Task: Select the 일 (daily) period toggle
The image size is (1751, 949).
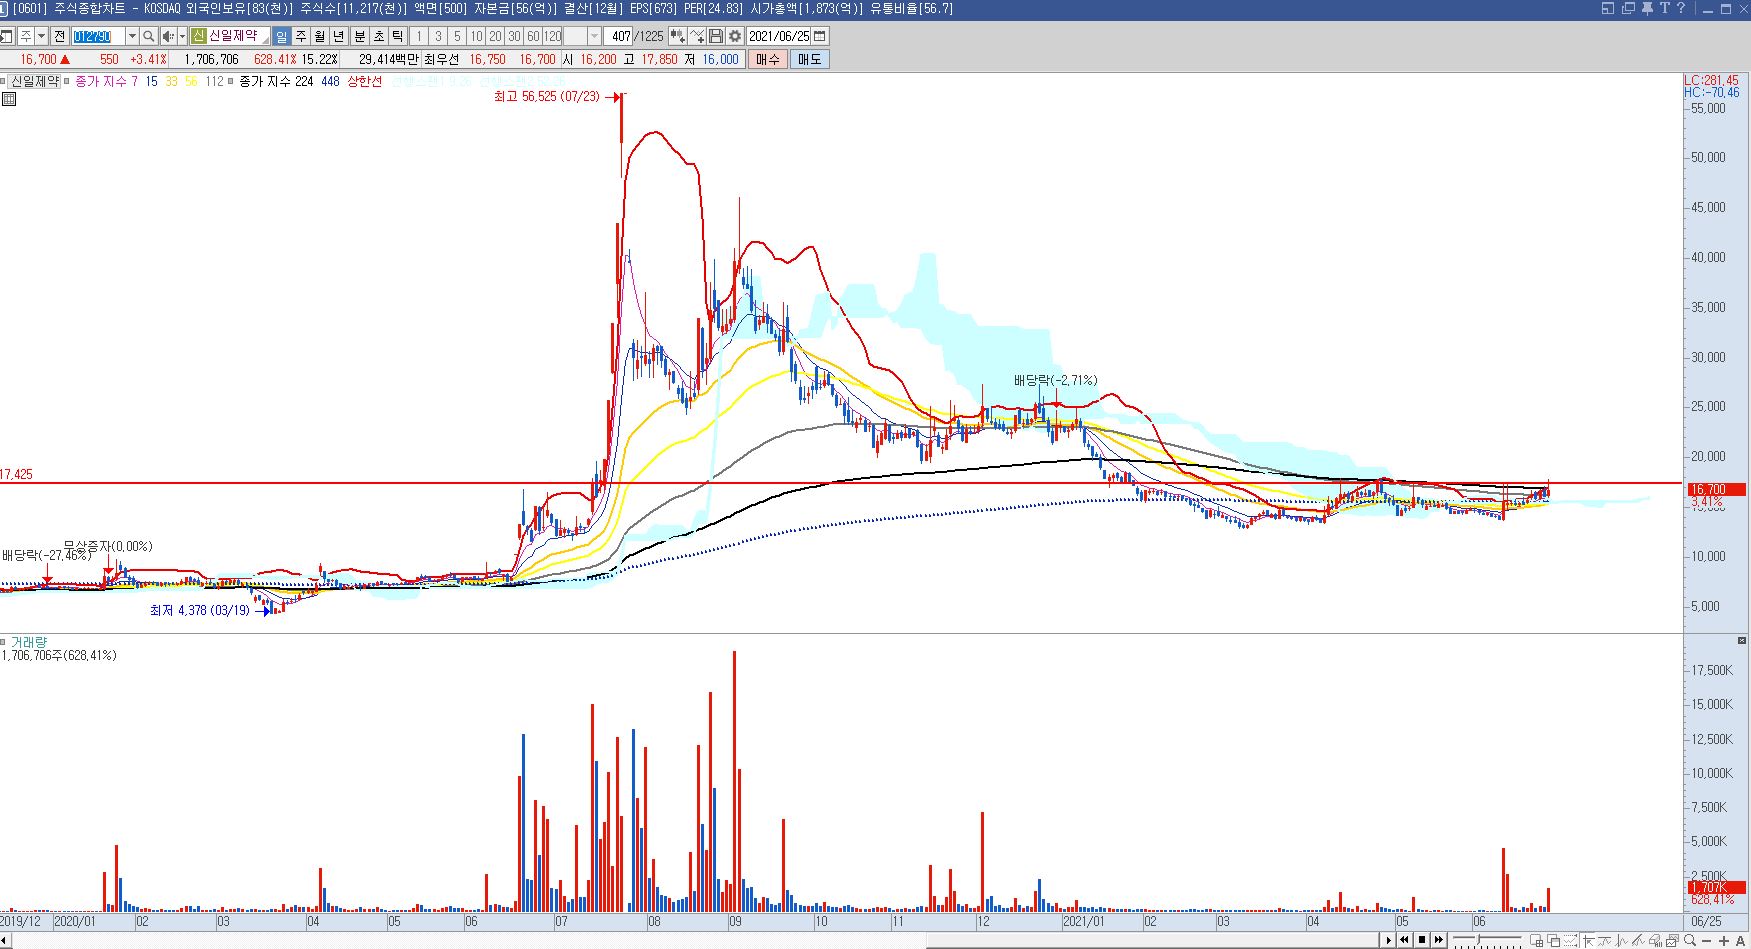Action: pyautogui.click(x=282, y=36)
